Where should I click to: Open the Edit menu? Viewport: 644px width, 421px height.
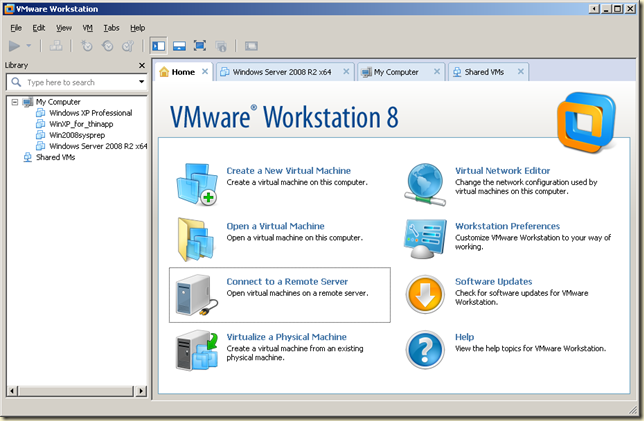point(39,28)
